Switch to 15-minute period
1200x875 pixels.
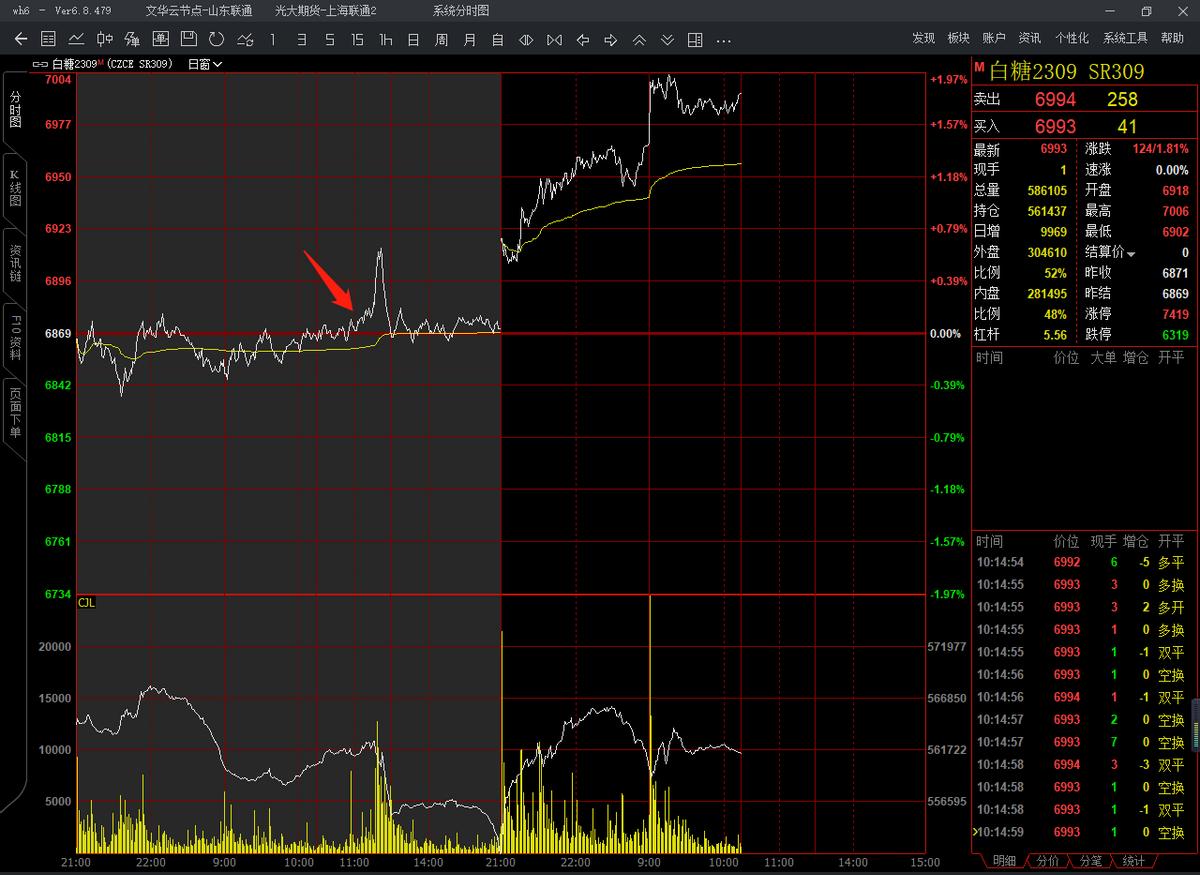357,40
